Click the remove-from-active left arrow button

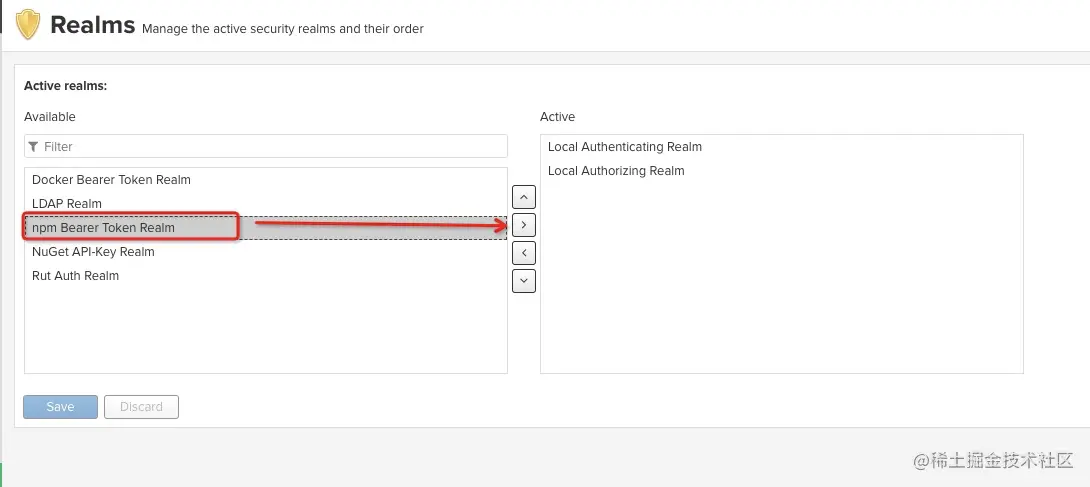[x=523, y=253]
